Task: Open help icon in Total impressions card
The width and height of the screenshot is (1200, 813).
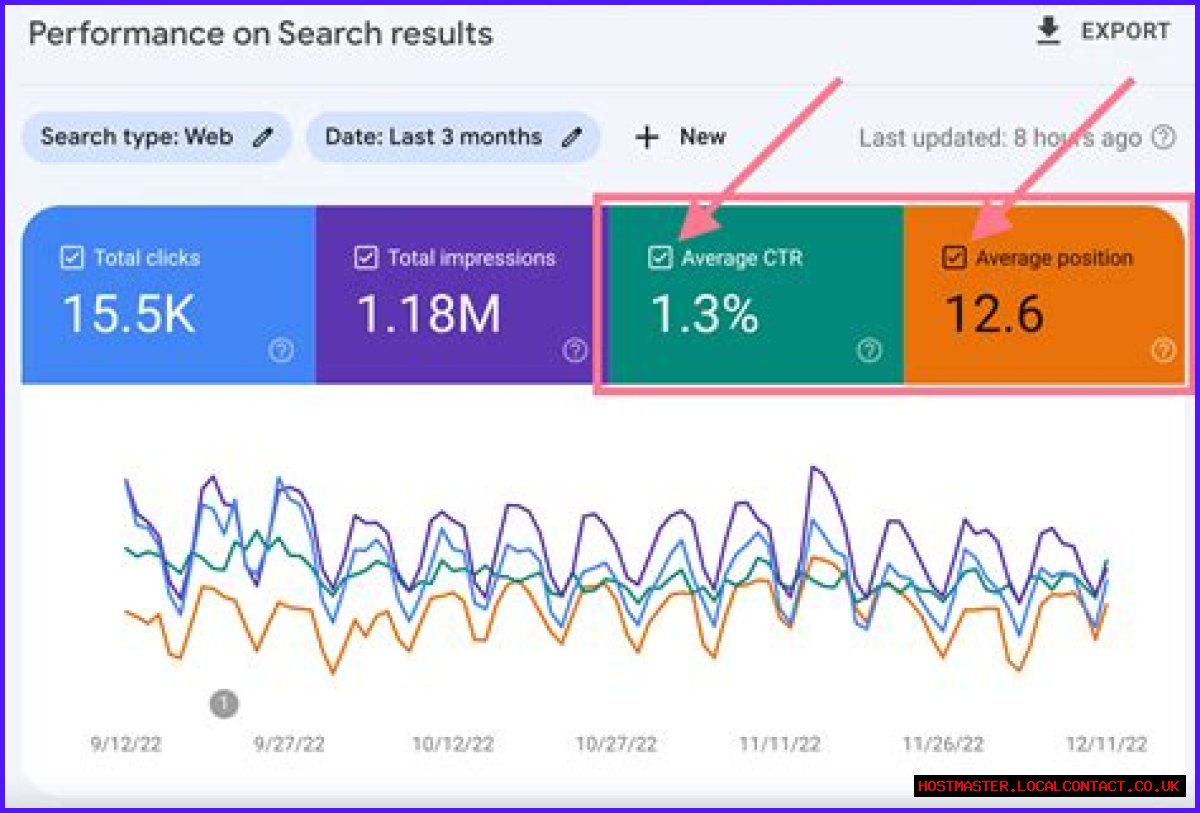Action: pyautogui.click(x=575, y=350)
